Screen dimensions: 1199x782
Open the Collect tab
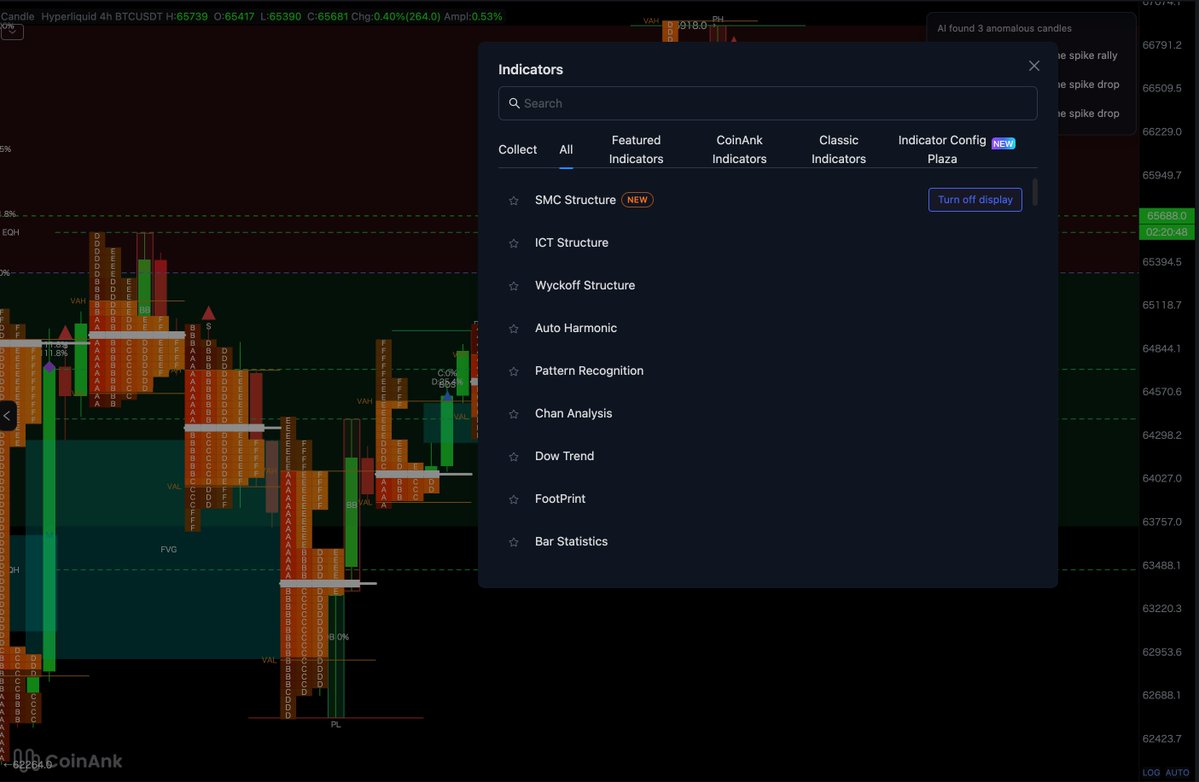tap(518, 149)
